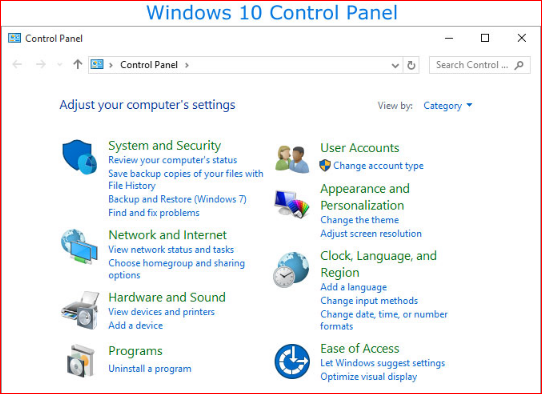542x394 pixels.
Task: Change date, time, or number formats
Action: click(x=384, y=320)
